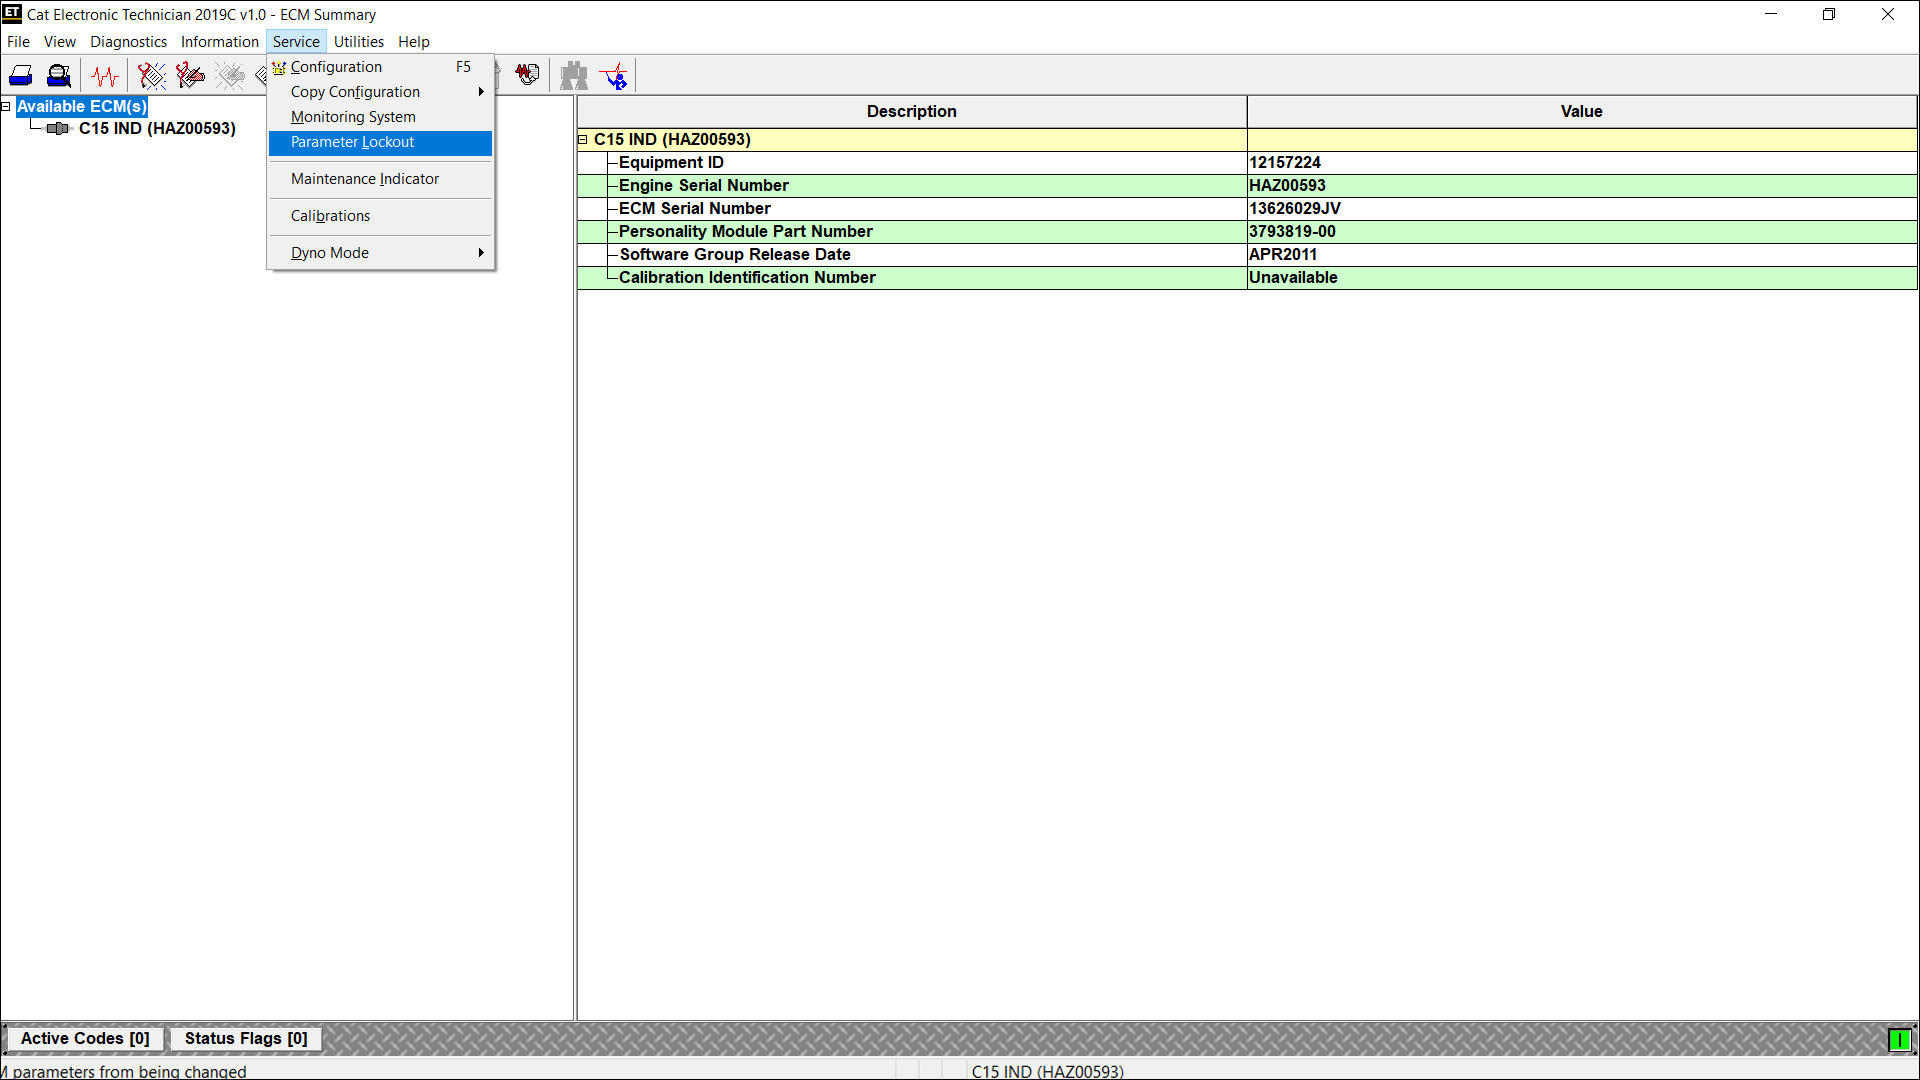Image resolution: width=1920 pixels, height=1080 pixels.
Task: Click the binoculars toolbar icon
Action: coord(574,76)
